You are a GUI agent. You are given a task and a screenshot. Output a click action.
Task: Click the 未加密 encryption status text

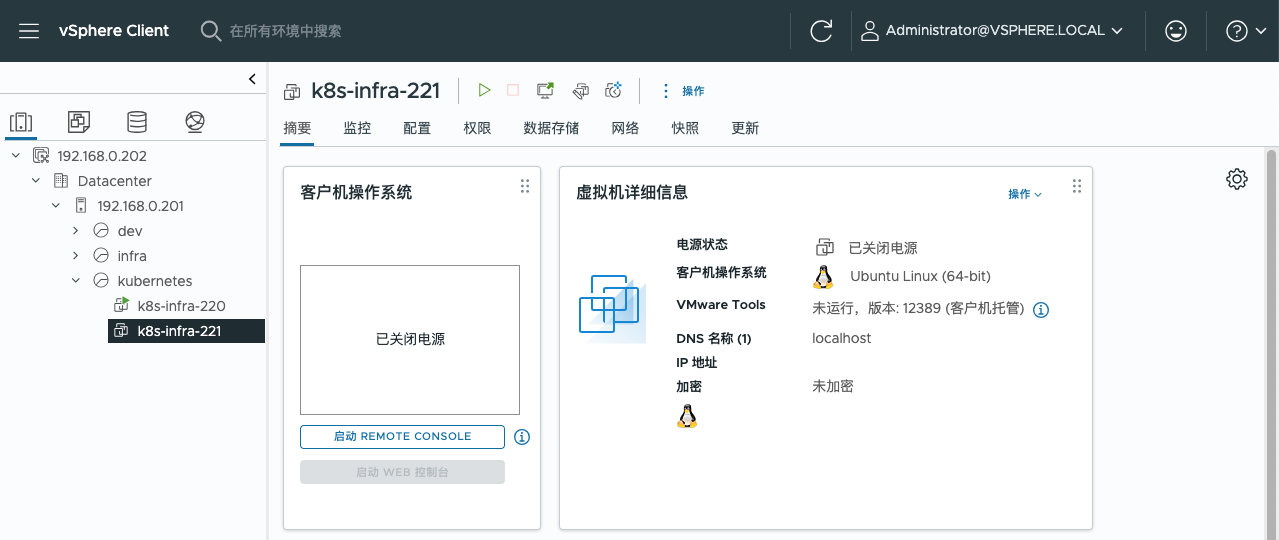833,386
